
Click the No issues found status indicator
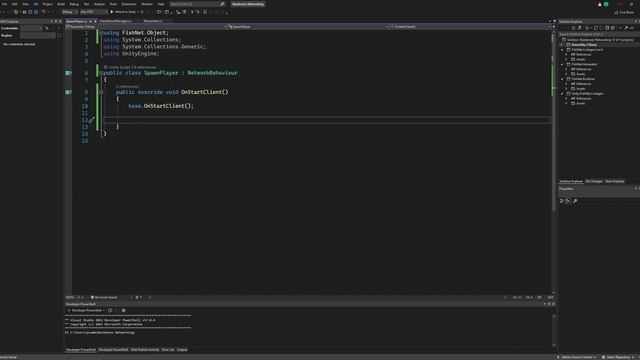coord(104,298)
